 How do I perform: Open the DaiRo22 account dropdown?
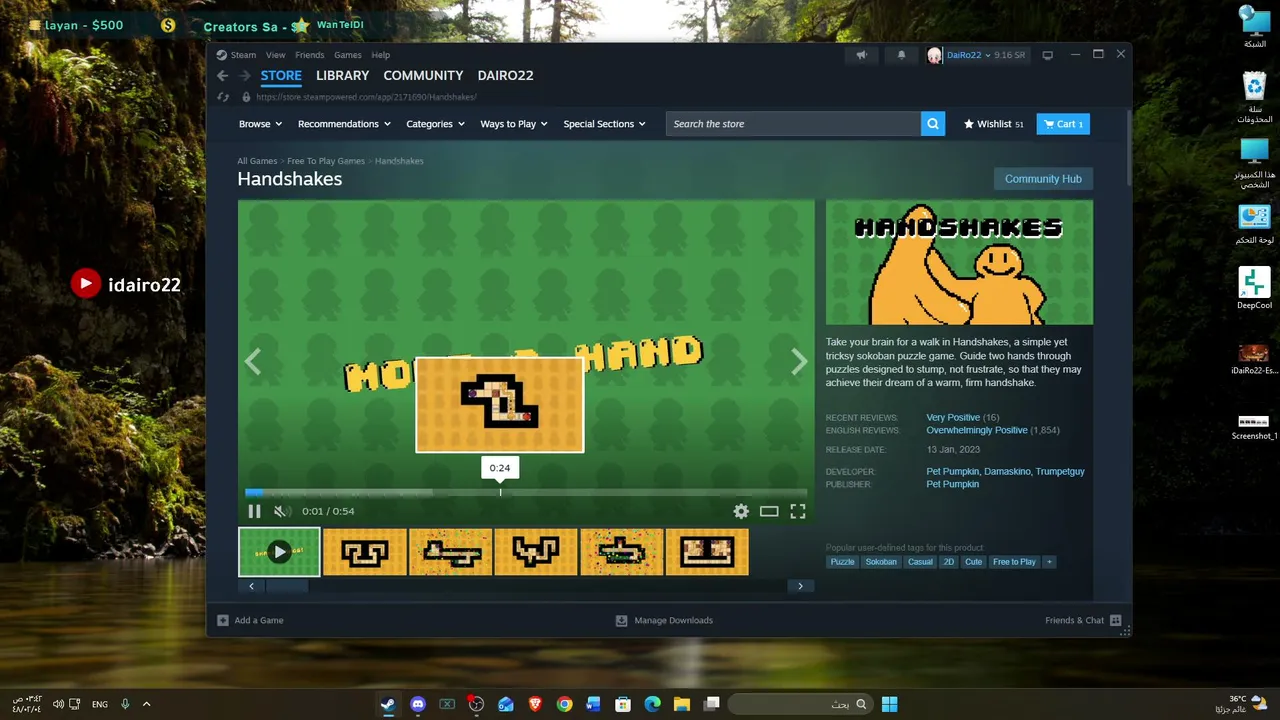coord(977,55)
